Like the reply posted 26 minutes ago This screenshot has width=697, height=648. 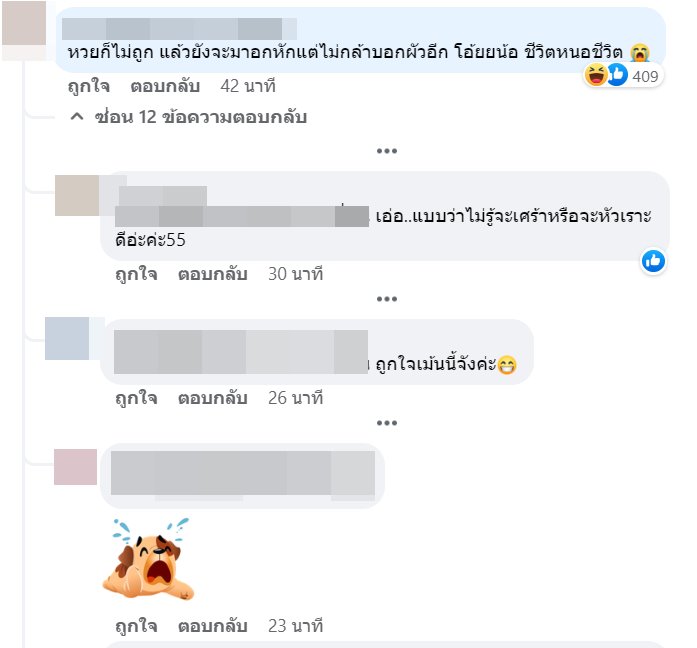136,398
